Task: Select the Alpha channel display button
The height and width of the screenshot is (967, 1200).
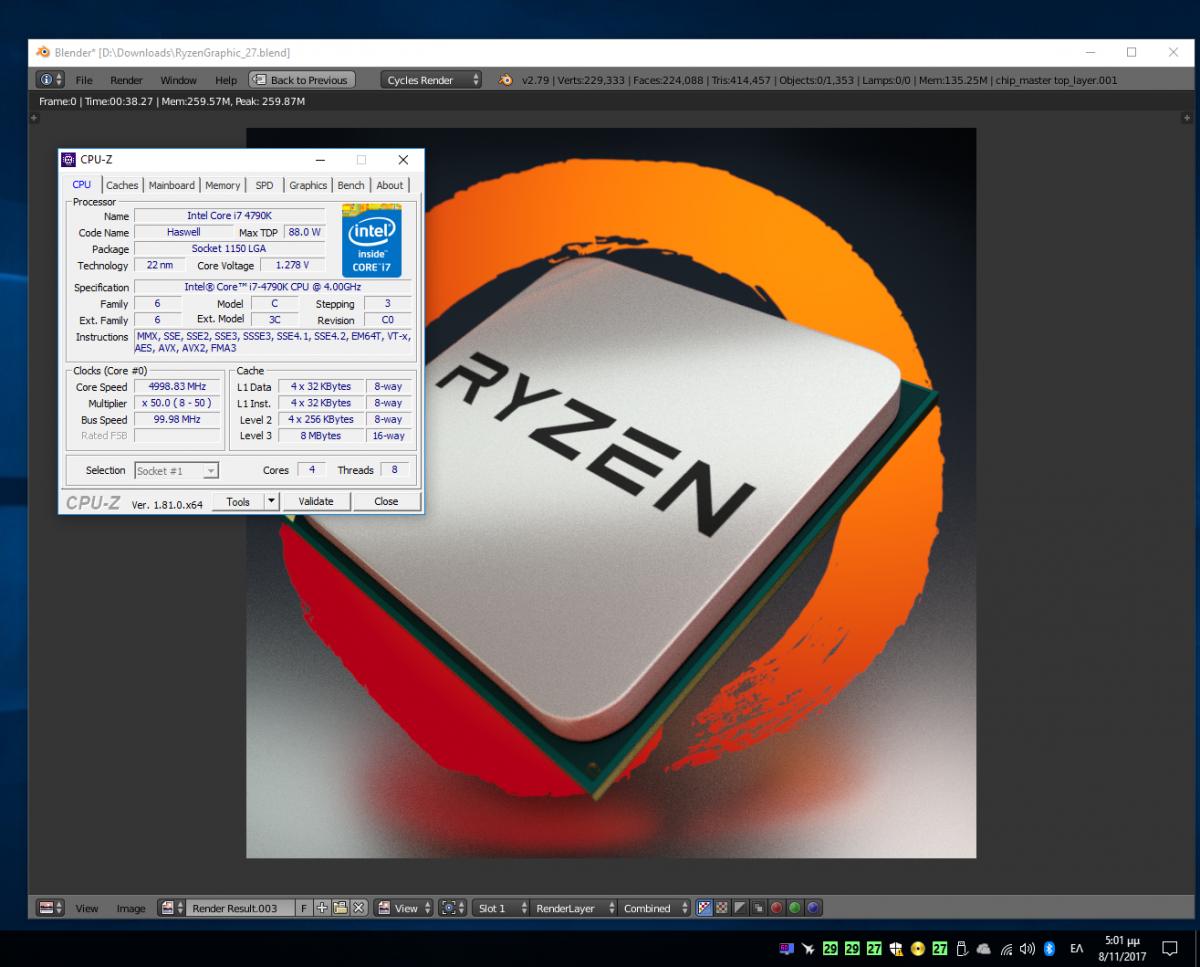Action: (740, 908)
